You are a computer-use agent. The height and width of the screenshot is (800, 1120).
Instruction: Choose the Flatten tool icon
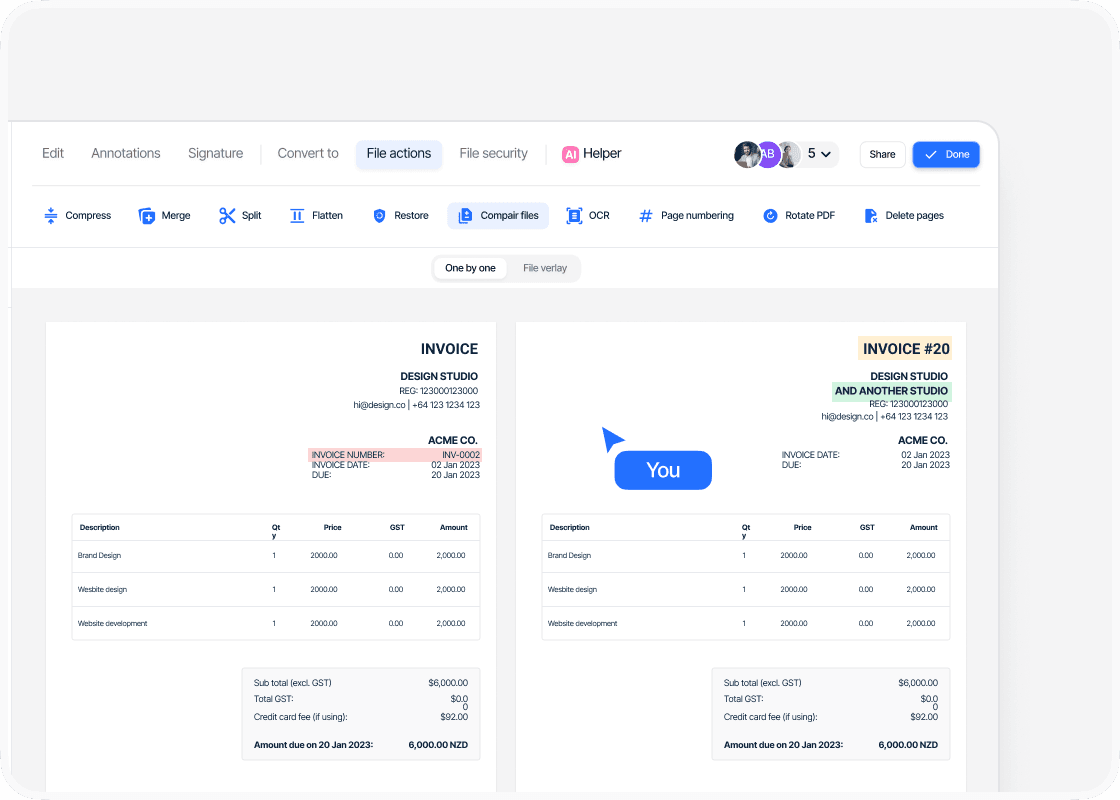(x=297, y=216)
